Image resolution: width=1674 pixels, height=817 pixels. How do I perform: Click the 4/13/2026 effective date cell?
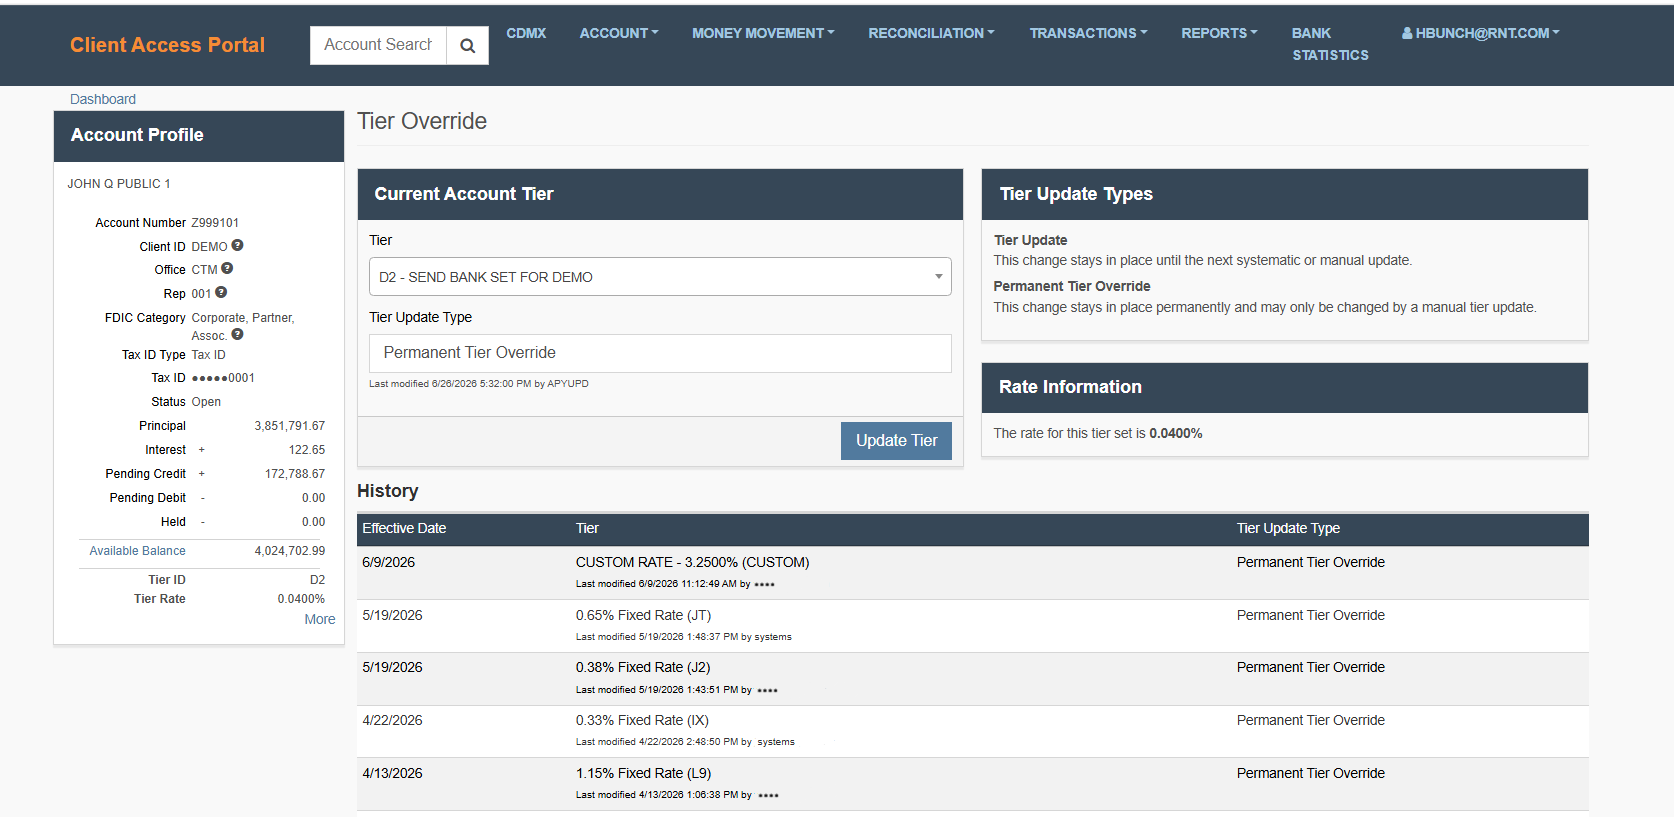coord(392,773)
